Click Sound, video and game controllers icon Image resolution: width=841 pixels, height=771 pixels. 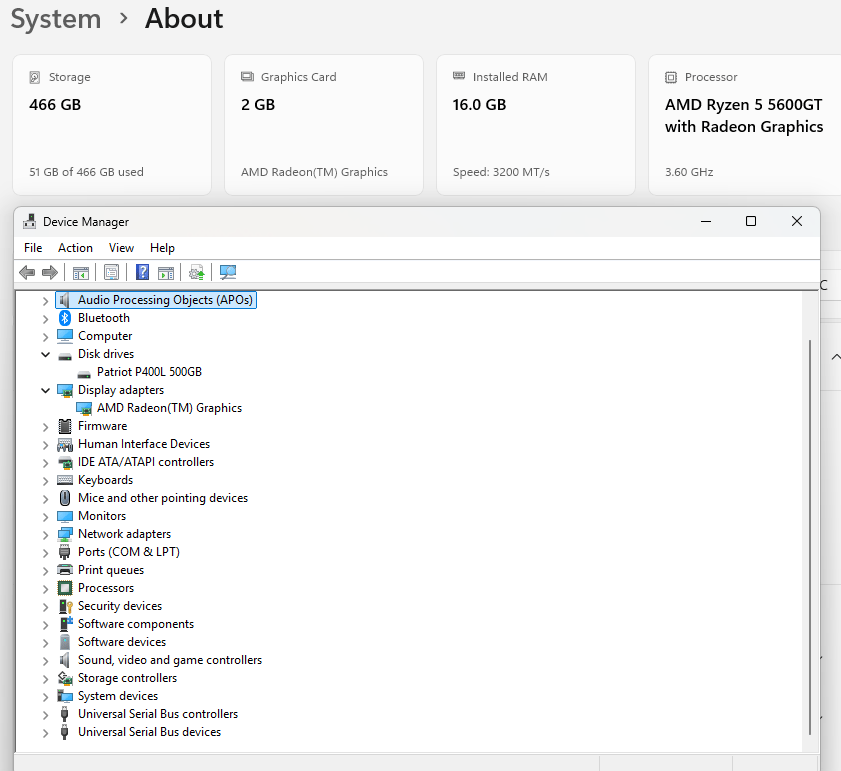pos(65,660)
